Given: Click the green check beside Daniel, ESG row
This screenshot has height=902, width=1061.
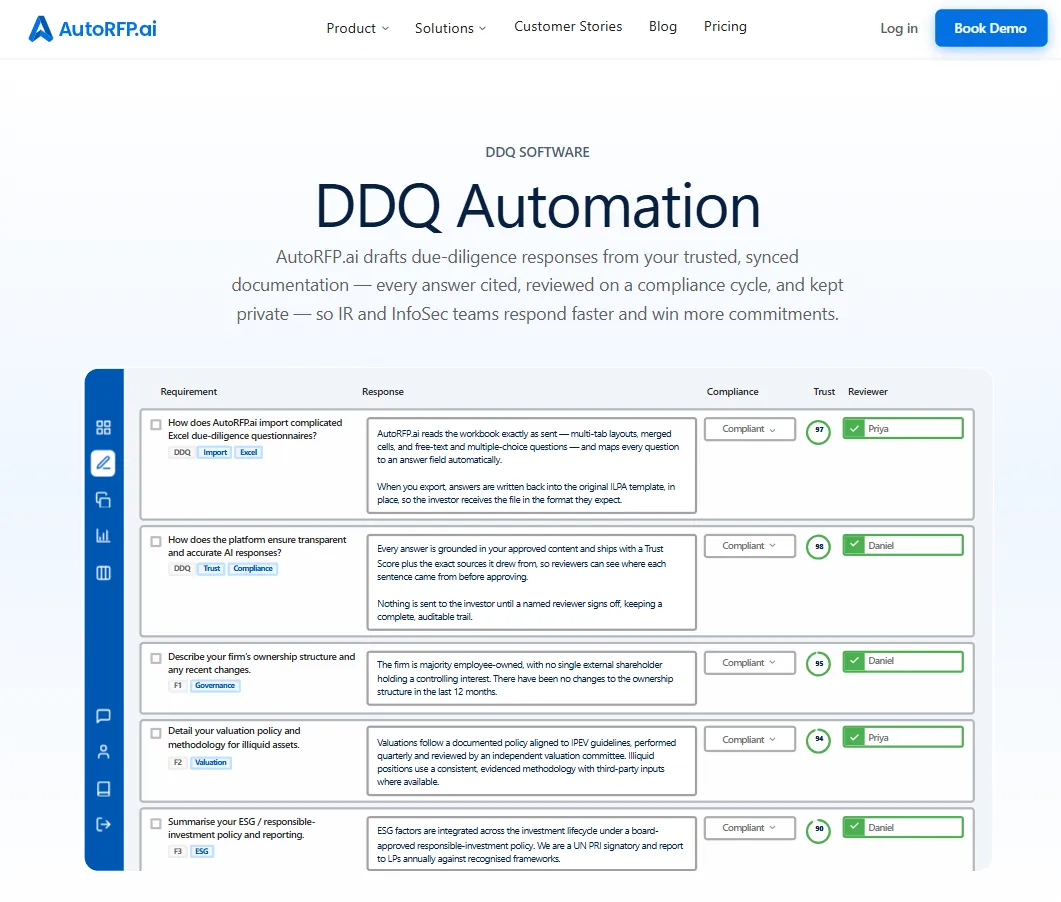Looking at the screenshot, I should (854, 827).
